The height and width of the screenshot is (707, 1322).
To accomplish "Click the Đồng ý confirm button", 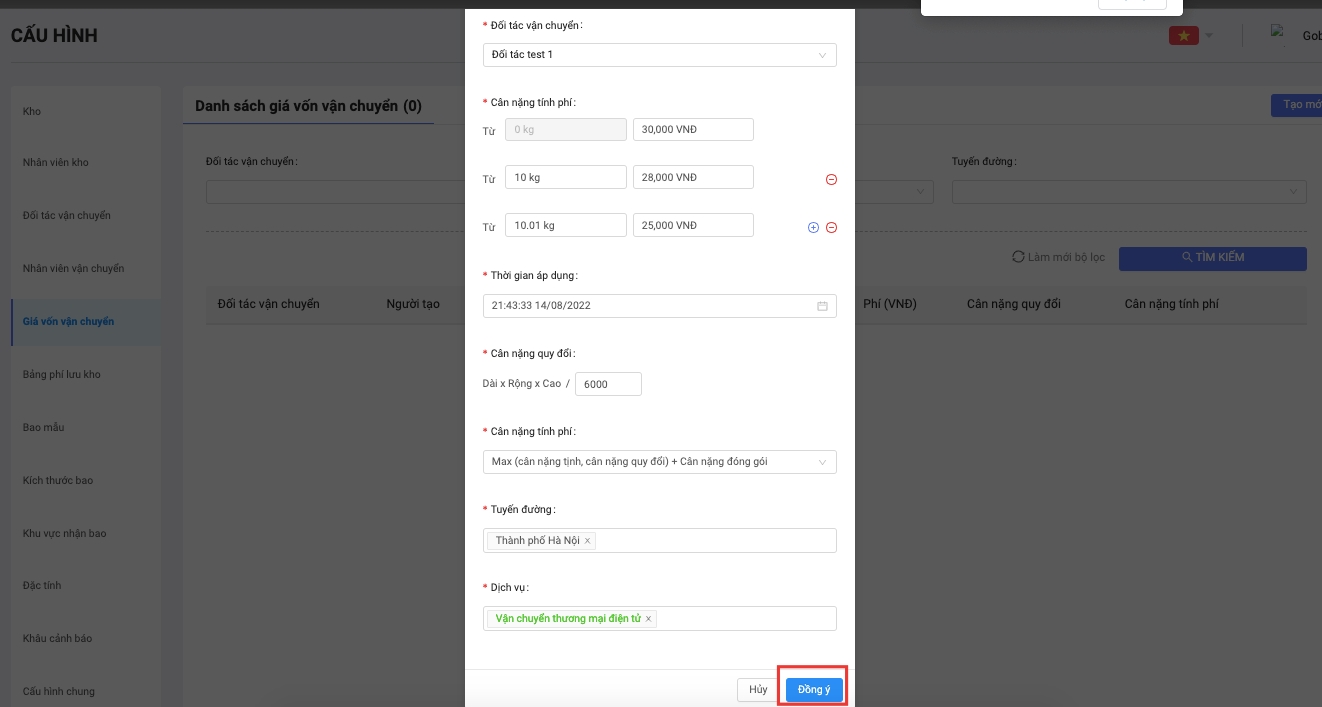I will (814, 690).
